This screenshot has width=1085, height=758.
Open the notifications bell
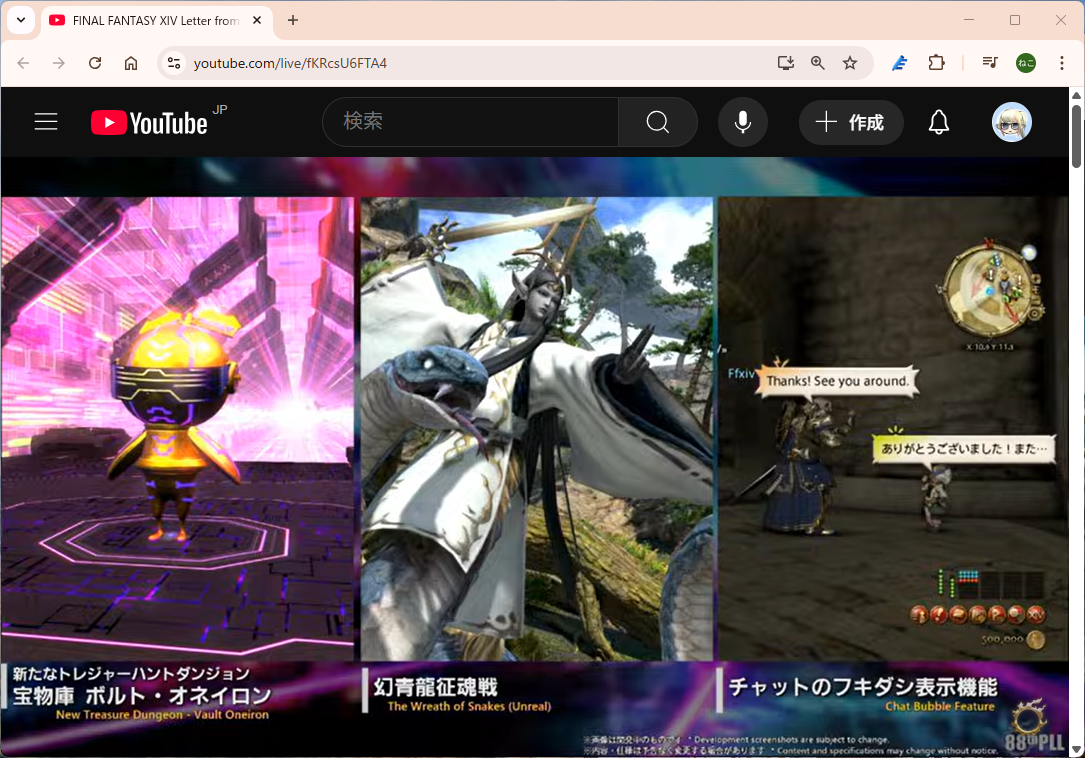pyautogui.click(x=939, y=122)
